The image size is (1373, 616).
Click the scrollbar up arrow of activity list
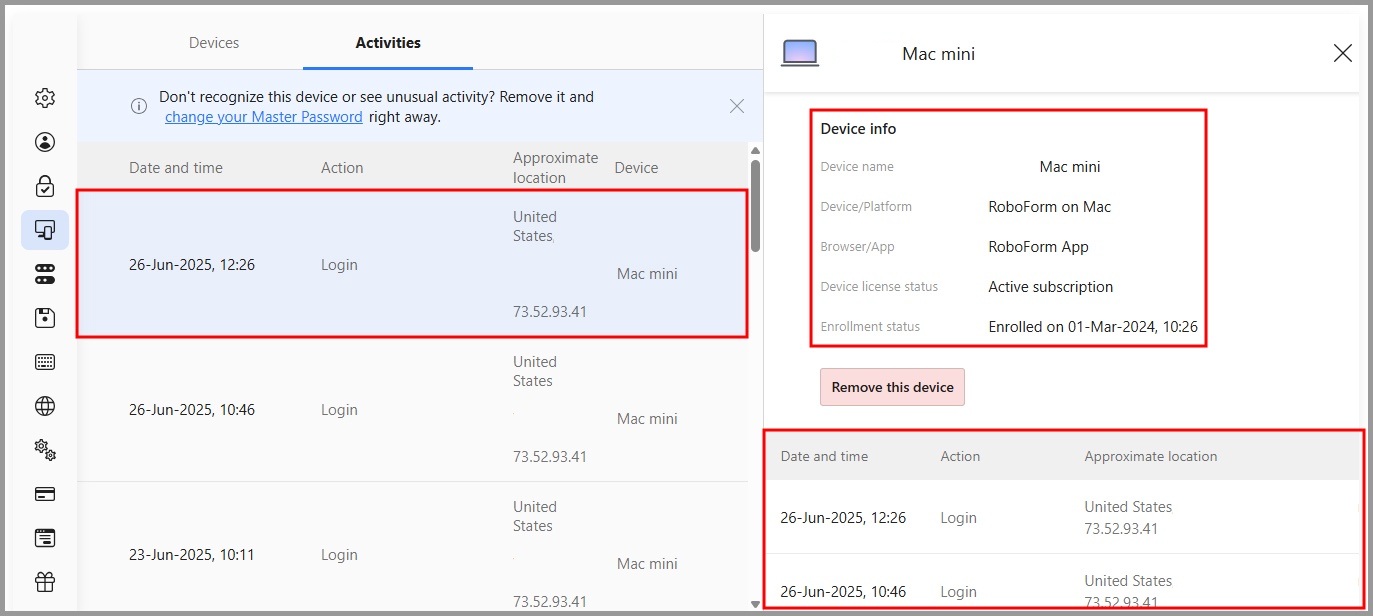755,151
